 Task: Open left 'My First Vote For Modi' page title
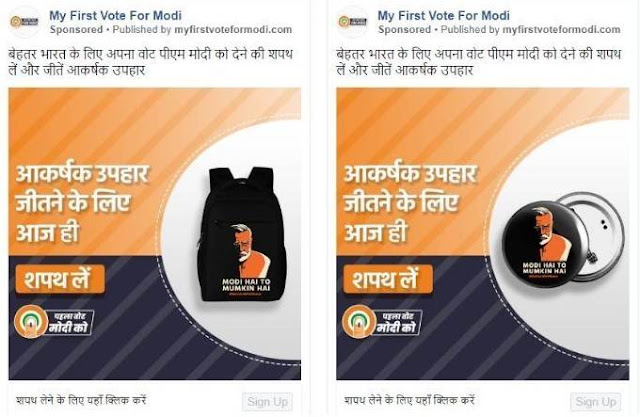coord(116,16)
